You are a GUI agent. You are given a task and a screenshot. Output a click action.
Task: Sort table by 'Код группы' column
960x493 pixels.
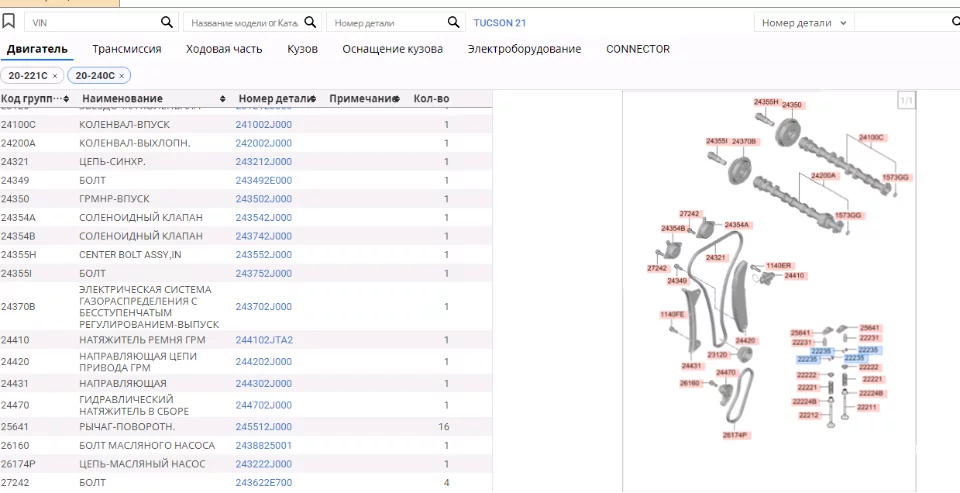point(35,99)
